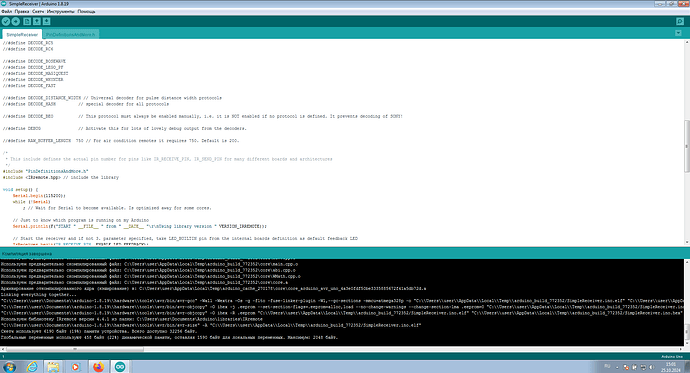This screenshot has height=373, width=690.
Task: Show hidden system tray icons arrow
Action: coord(617,367)
